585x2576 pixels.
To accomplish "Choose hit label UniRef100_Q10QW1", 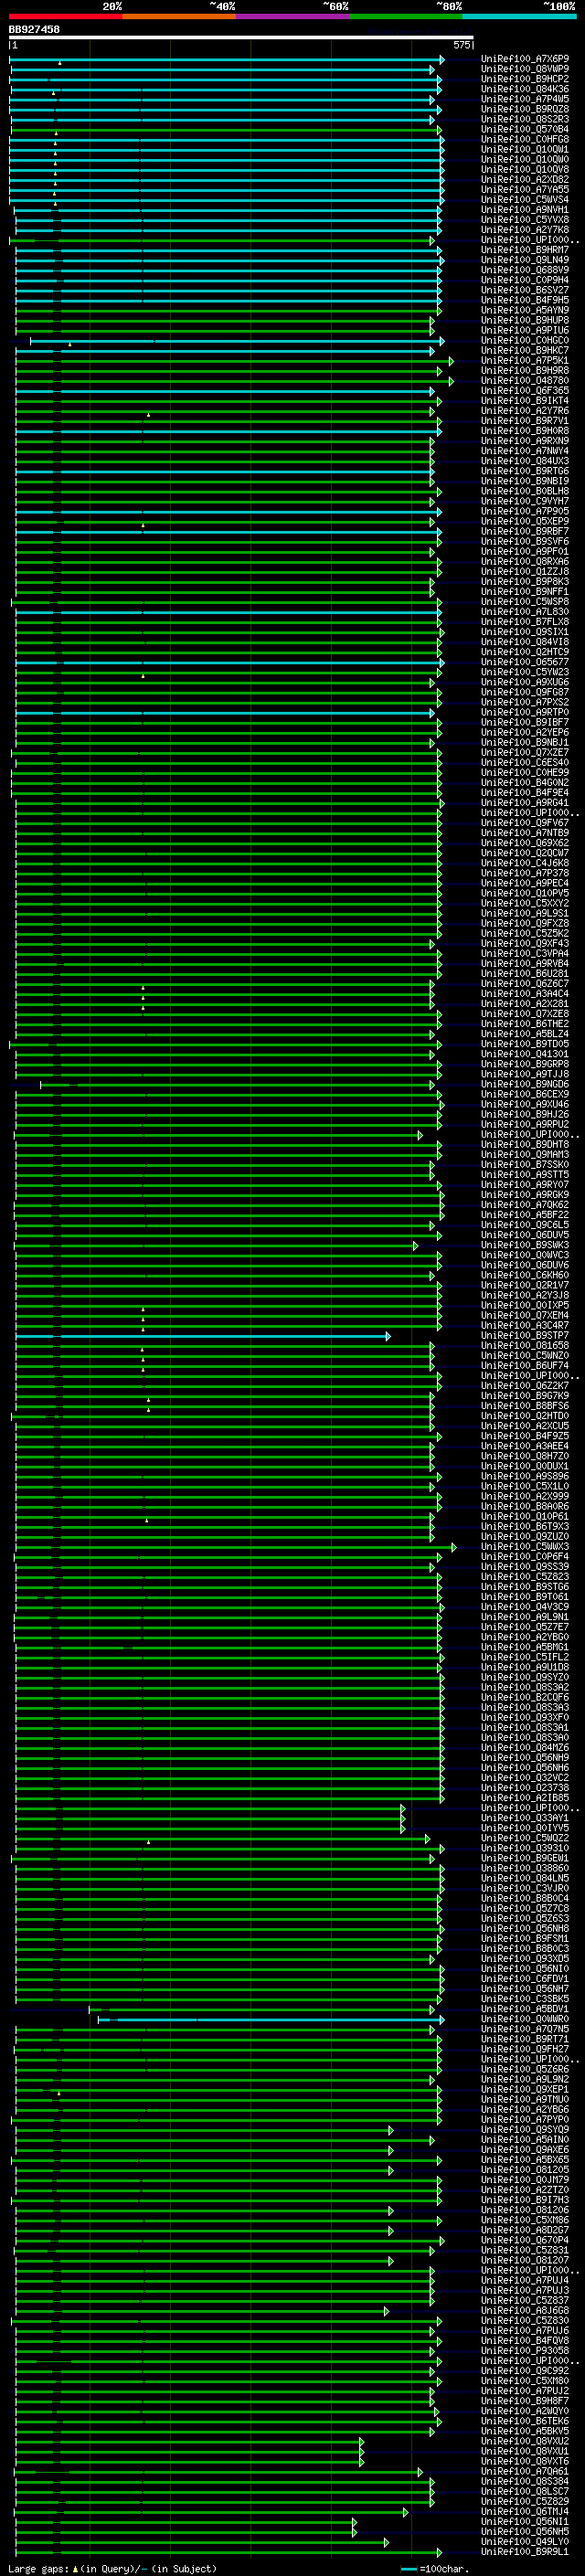I will pyautogui.click(x=525, y=149).
